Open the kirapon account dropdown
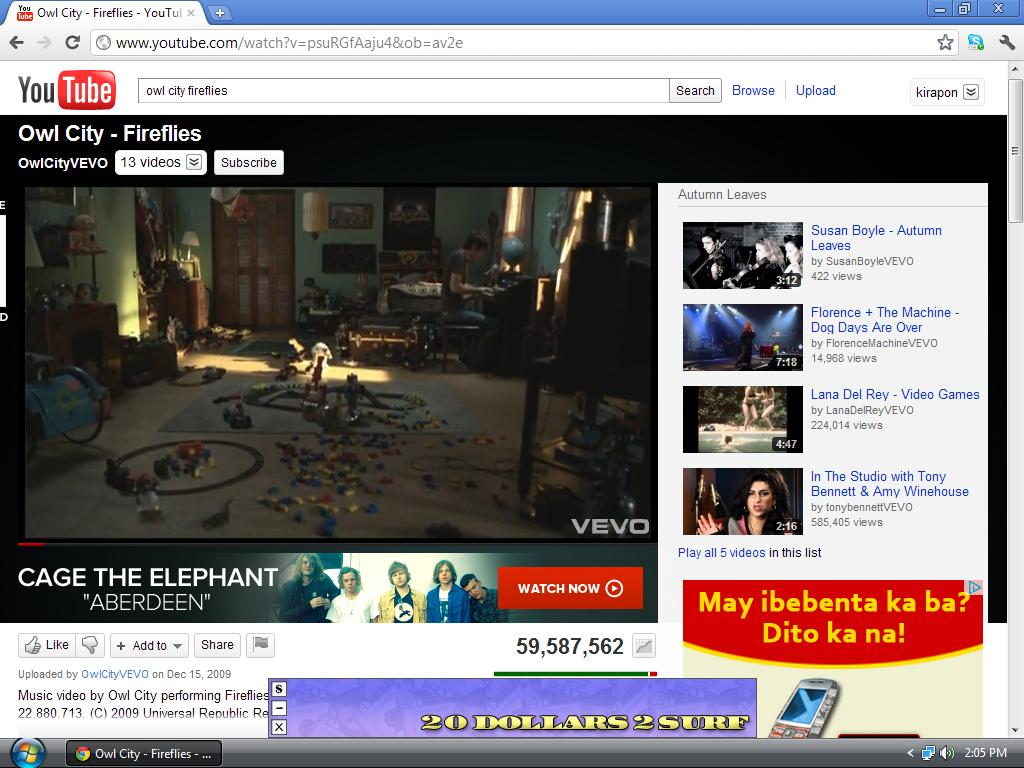 (947, 92)
